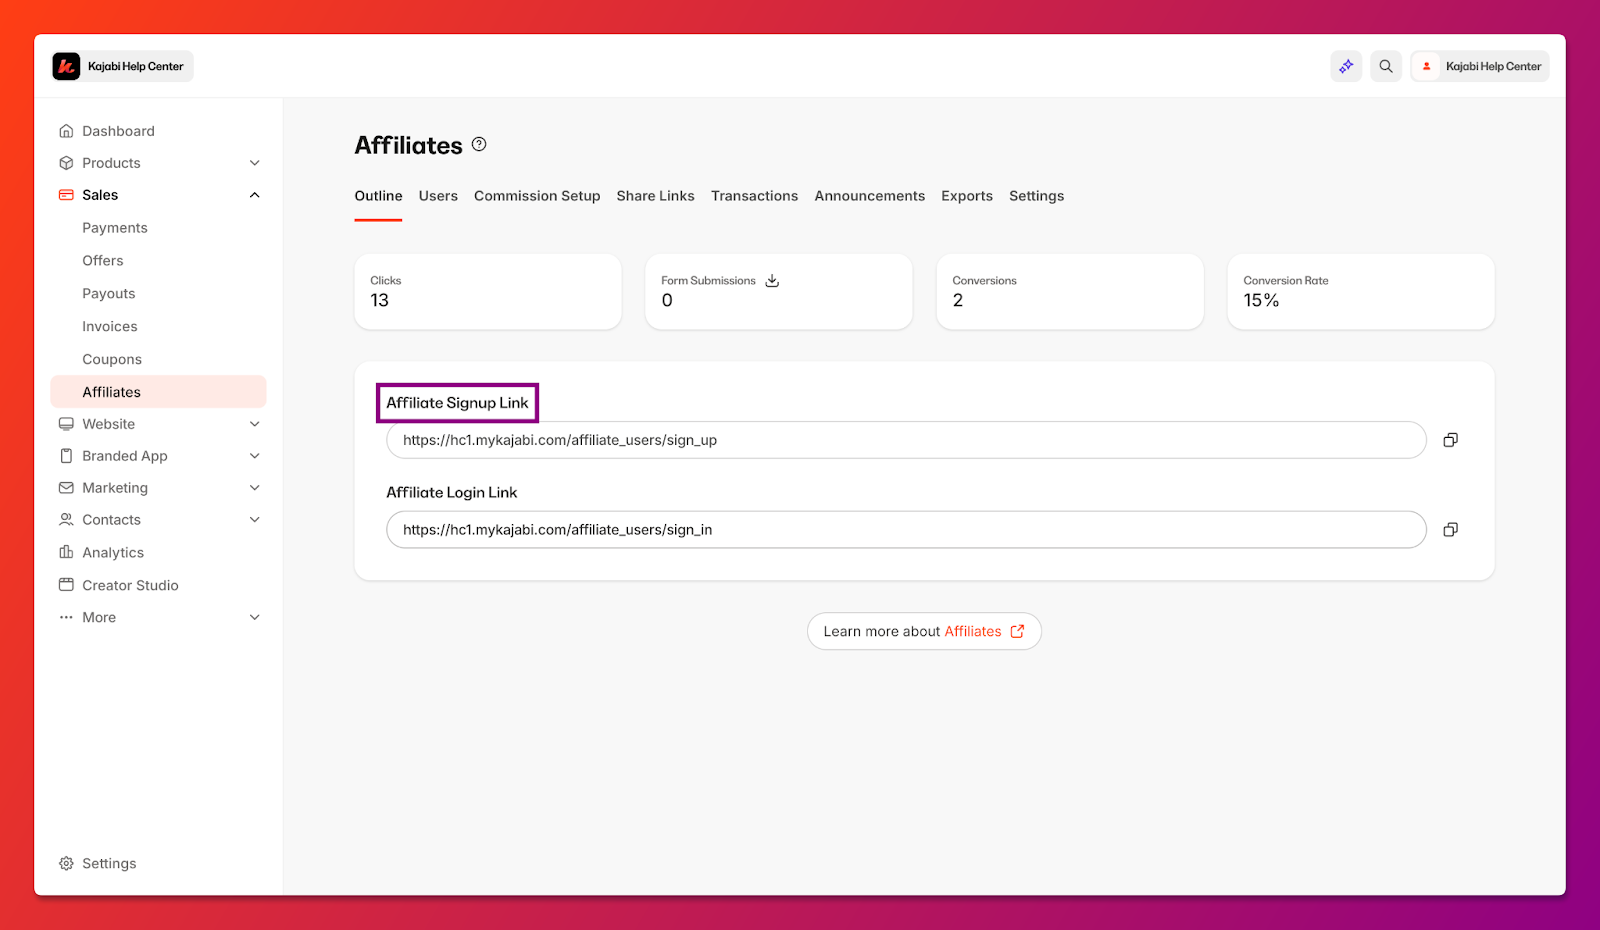Expand the Products sidebar section

pyautogui.click(x=254, y=163)
